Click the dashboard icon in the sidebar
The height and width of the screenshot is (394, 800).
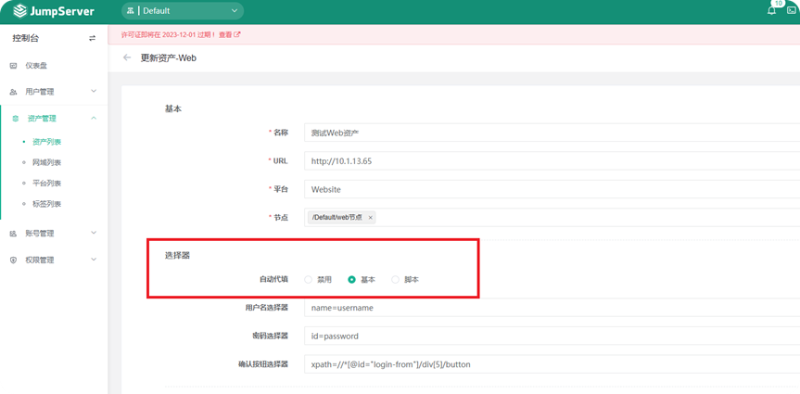(14, 66)
